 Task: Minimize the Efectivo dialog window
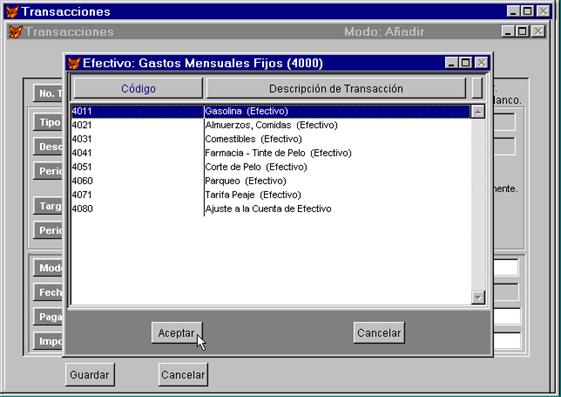coord(452,63)
